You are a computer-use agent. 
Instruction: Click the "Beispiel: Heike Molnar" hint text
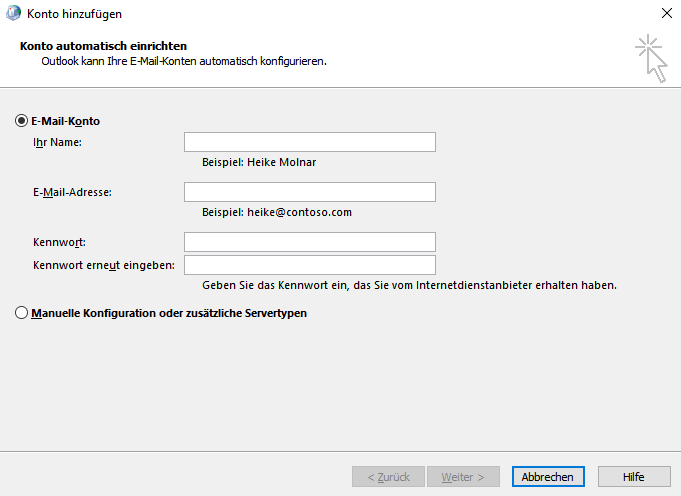259,162
